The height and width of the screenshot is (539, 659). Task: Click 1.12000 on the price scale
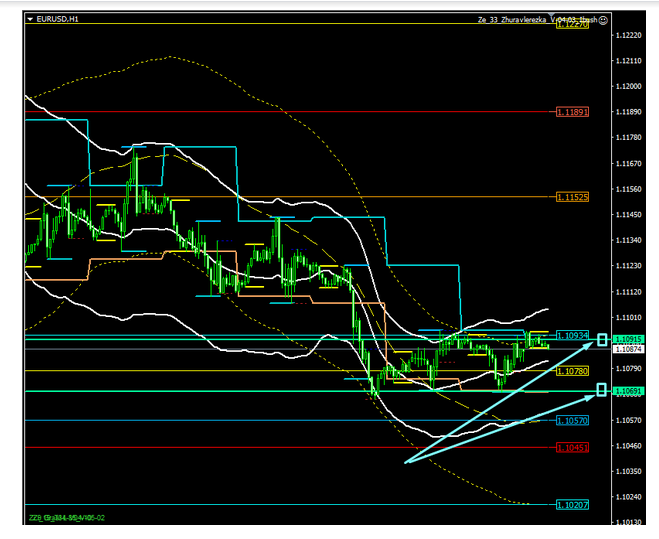click(629, 87)
